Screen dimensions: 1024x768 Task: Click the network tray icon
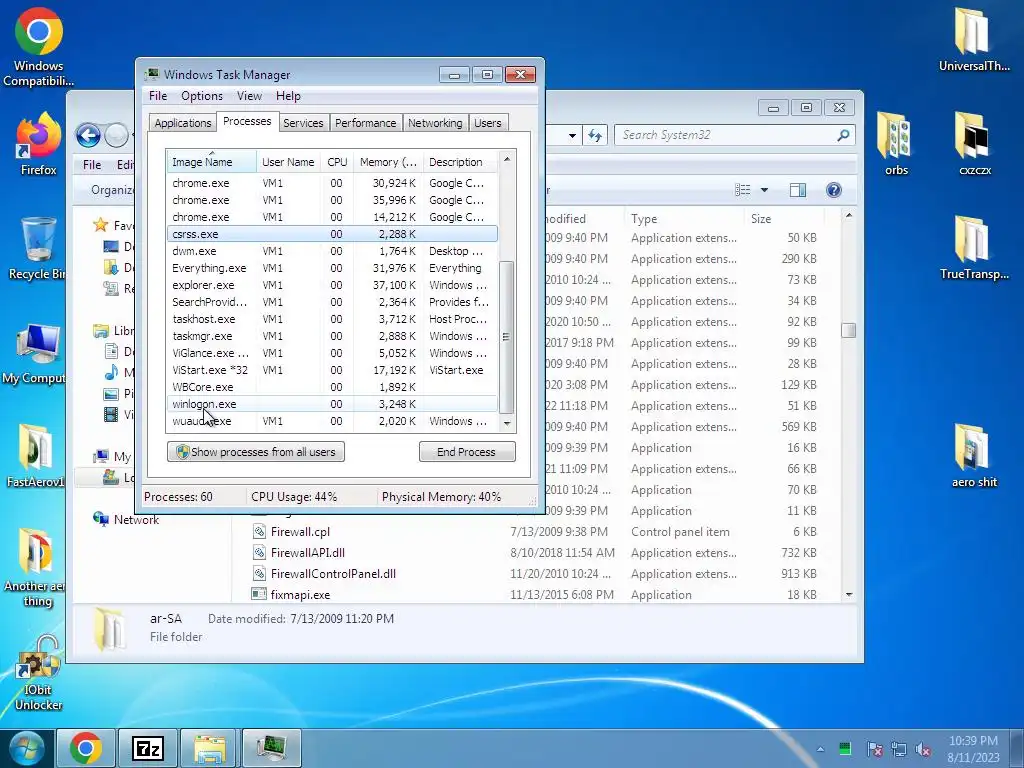point(899,749)
